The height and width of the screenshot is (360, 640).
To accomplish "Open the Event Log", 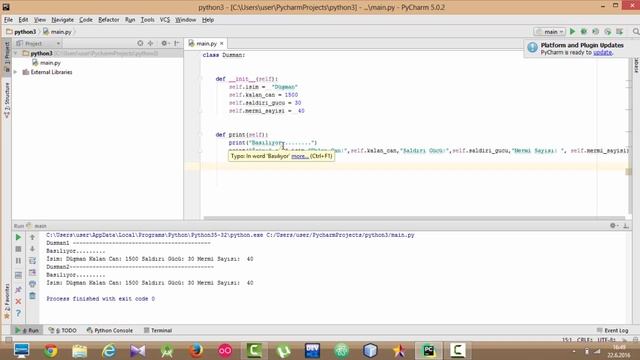I will coord(613,330).
